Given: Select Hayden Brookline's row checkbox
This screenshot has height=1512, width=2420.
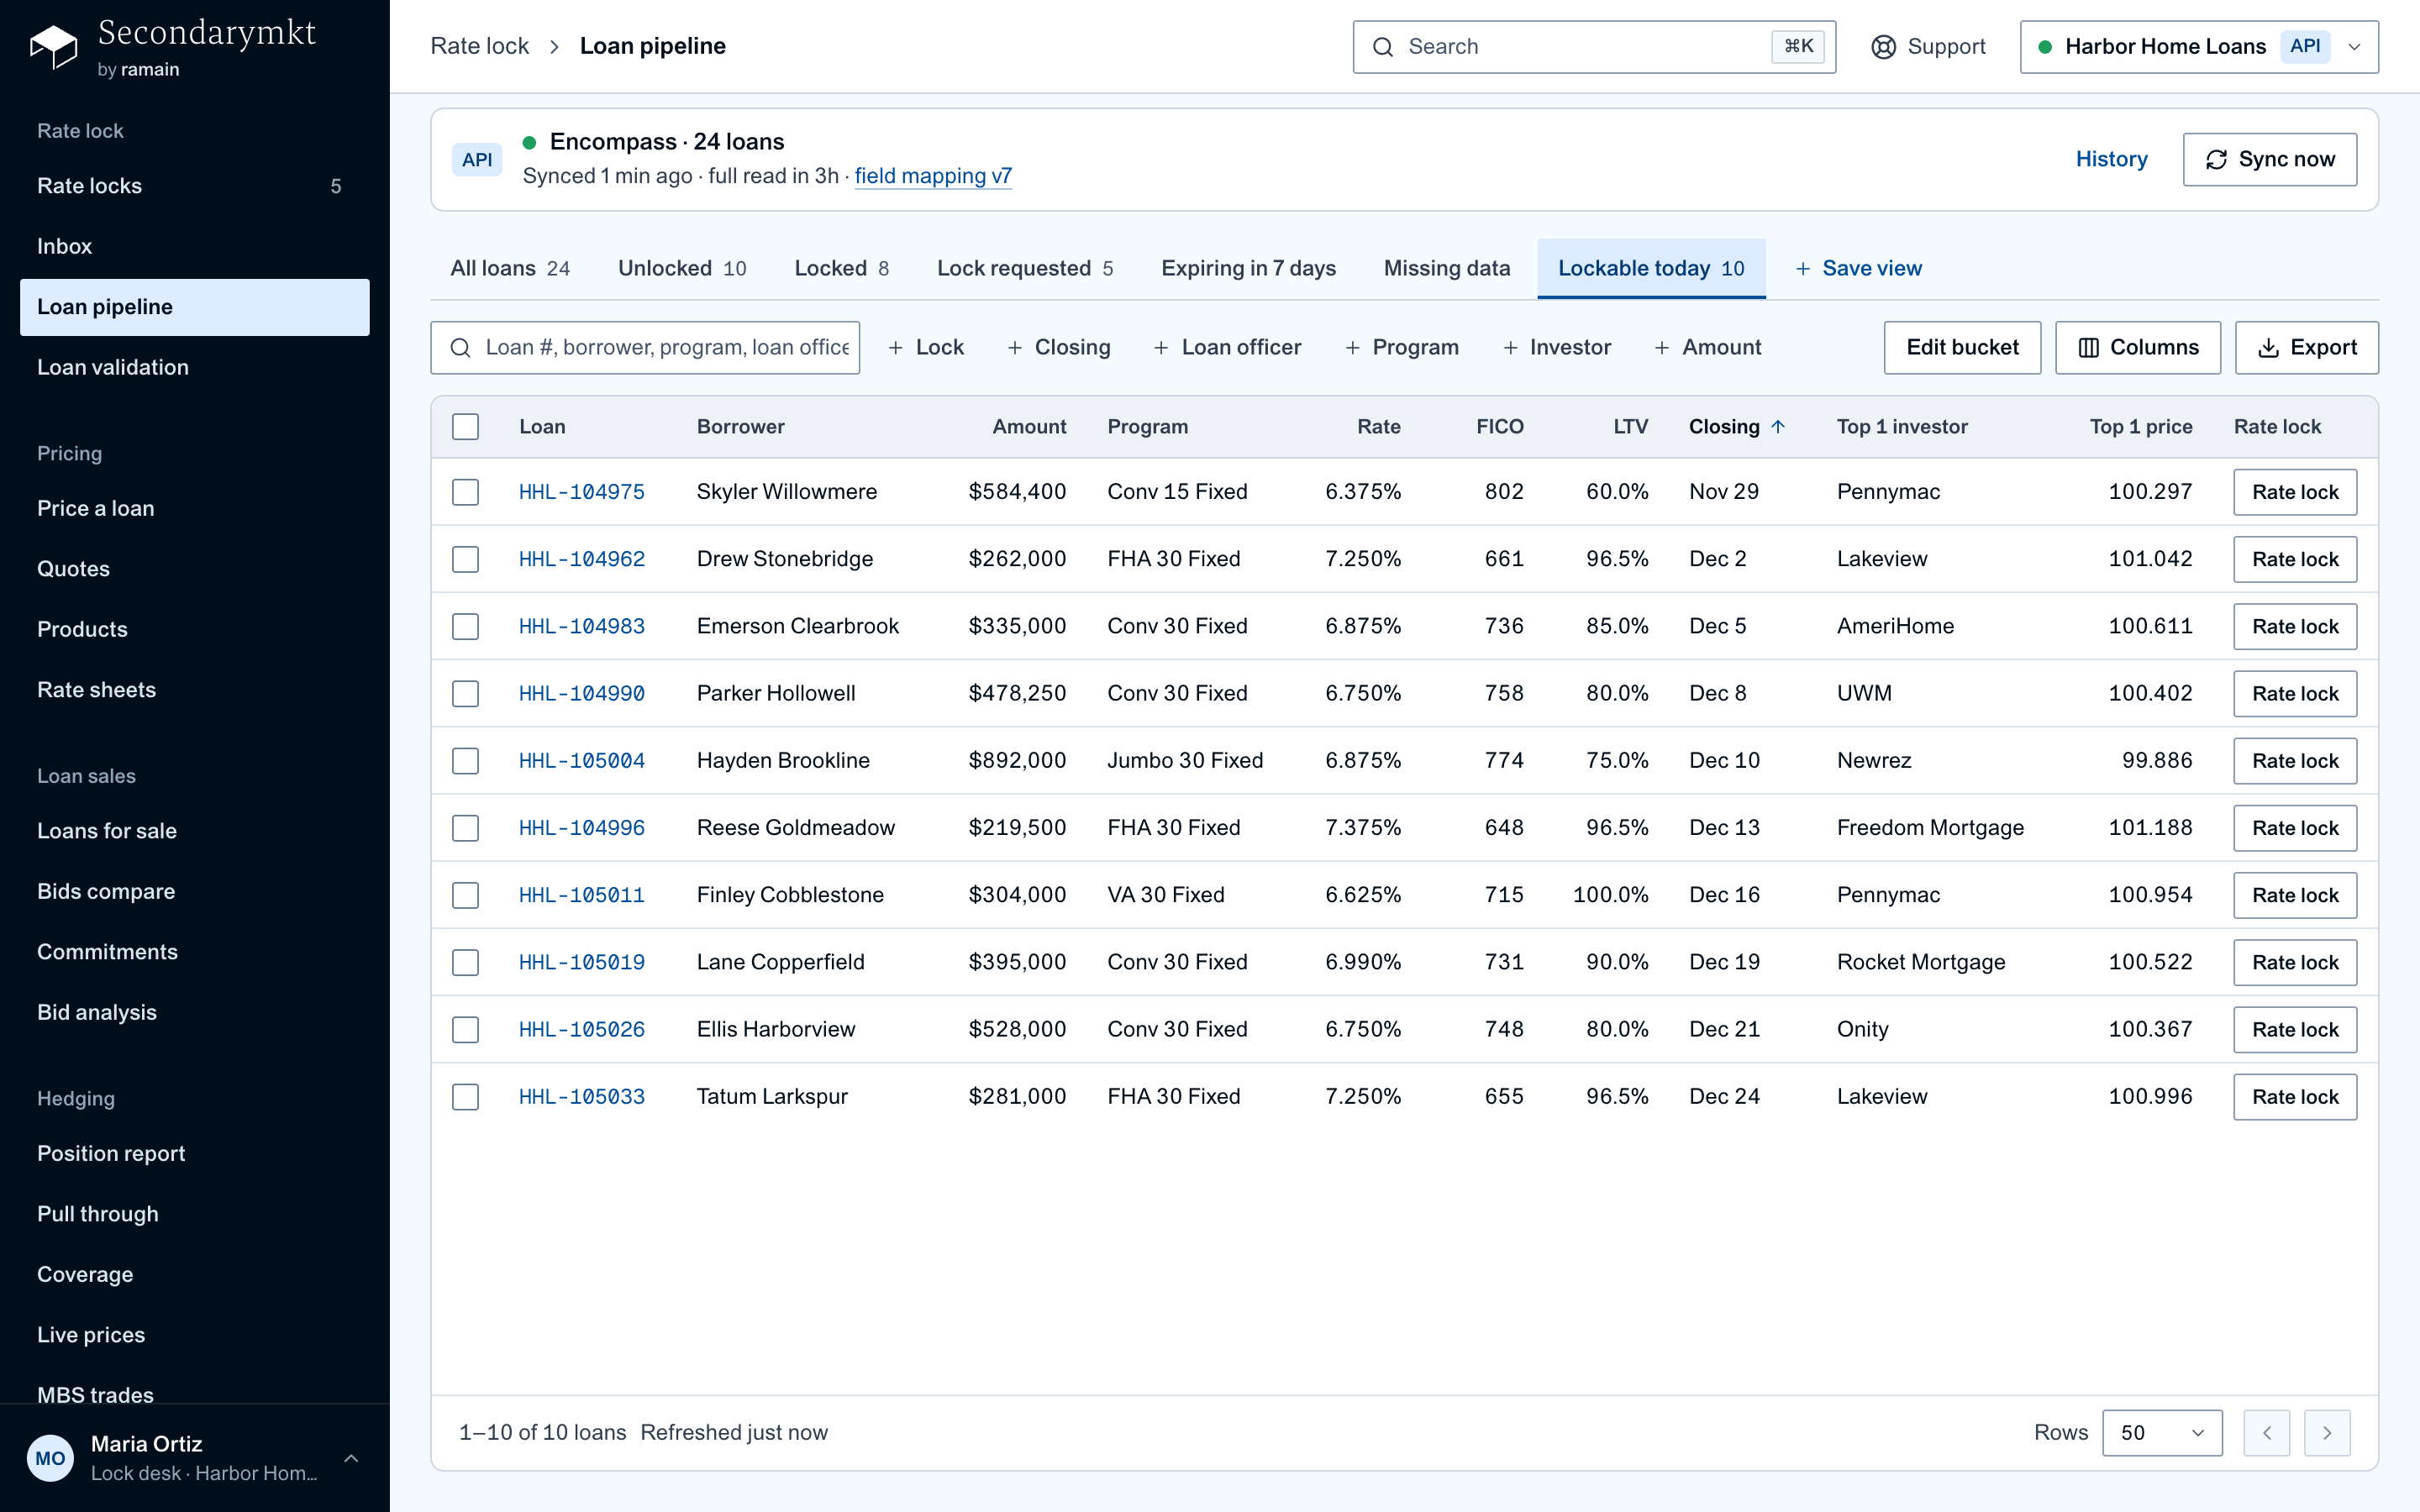Looking at the screenshot, I should 465,761.
